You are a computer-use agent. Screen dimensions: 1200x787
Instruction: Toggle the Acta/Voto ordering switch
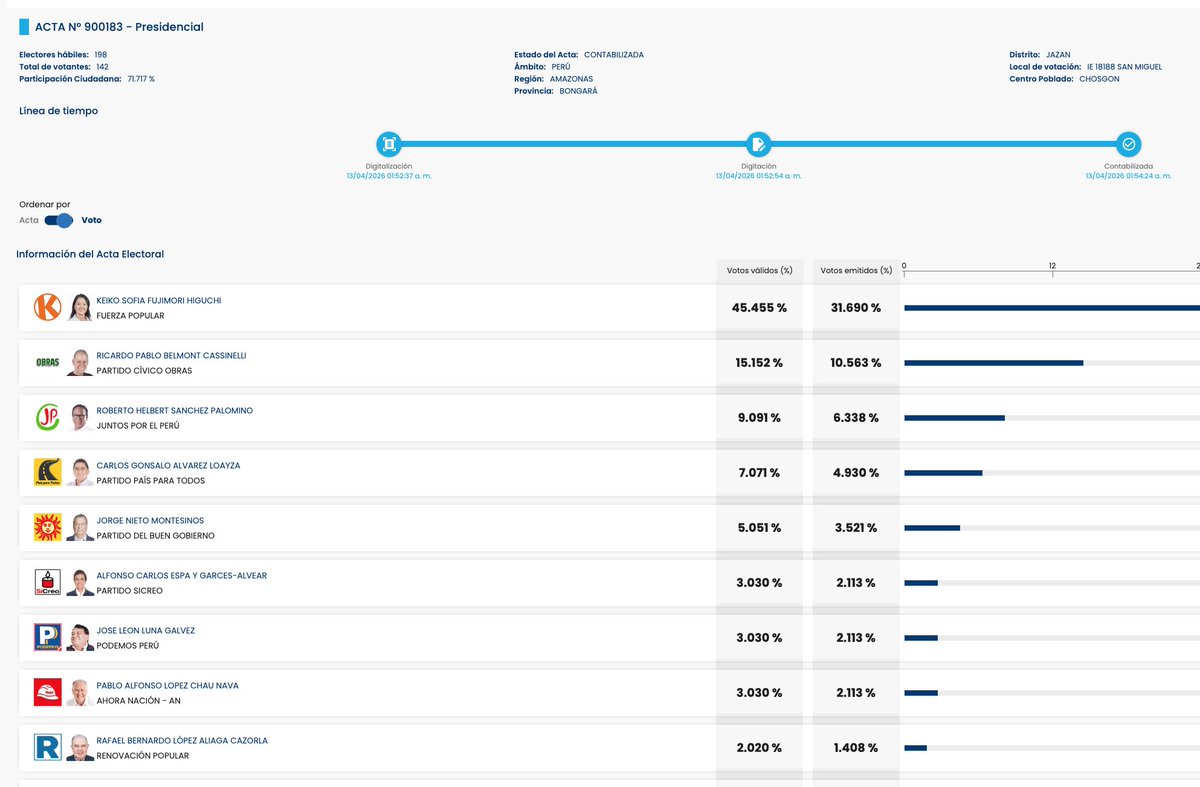click(59, 220)
